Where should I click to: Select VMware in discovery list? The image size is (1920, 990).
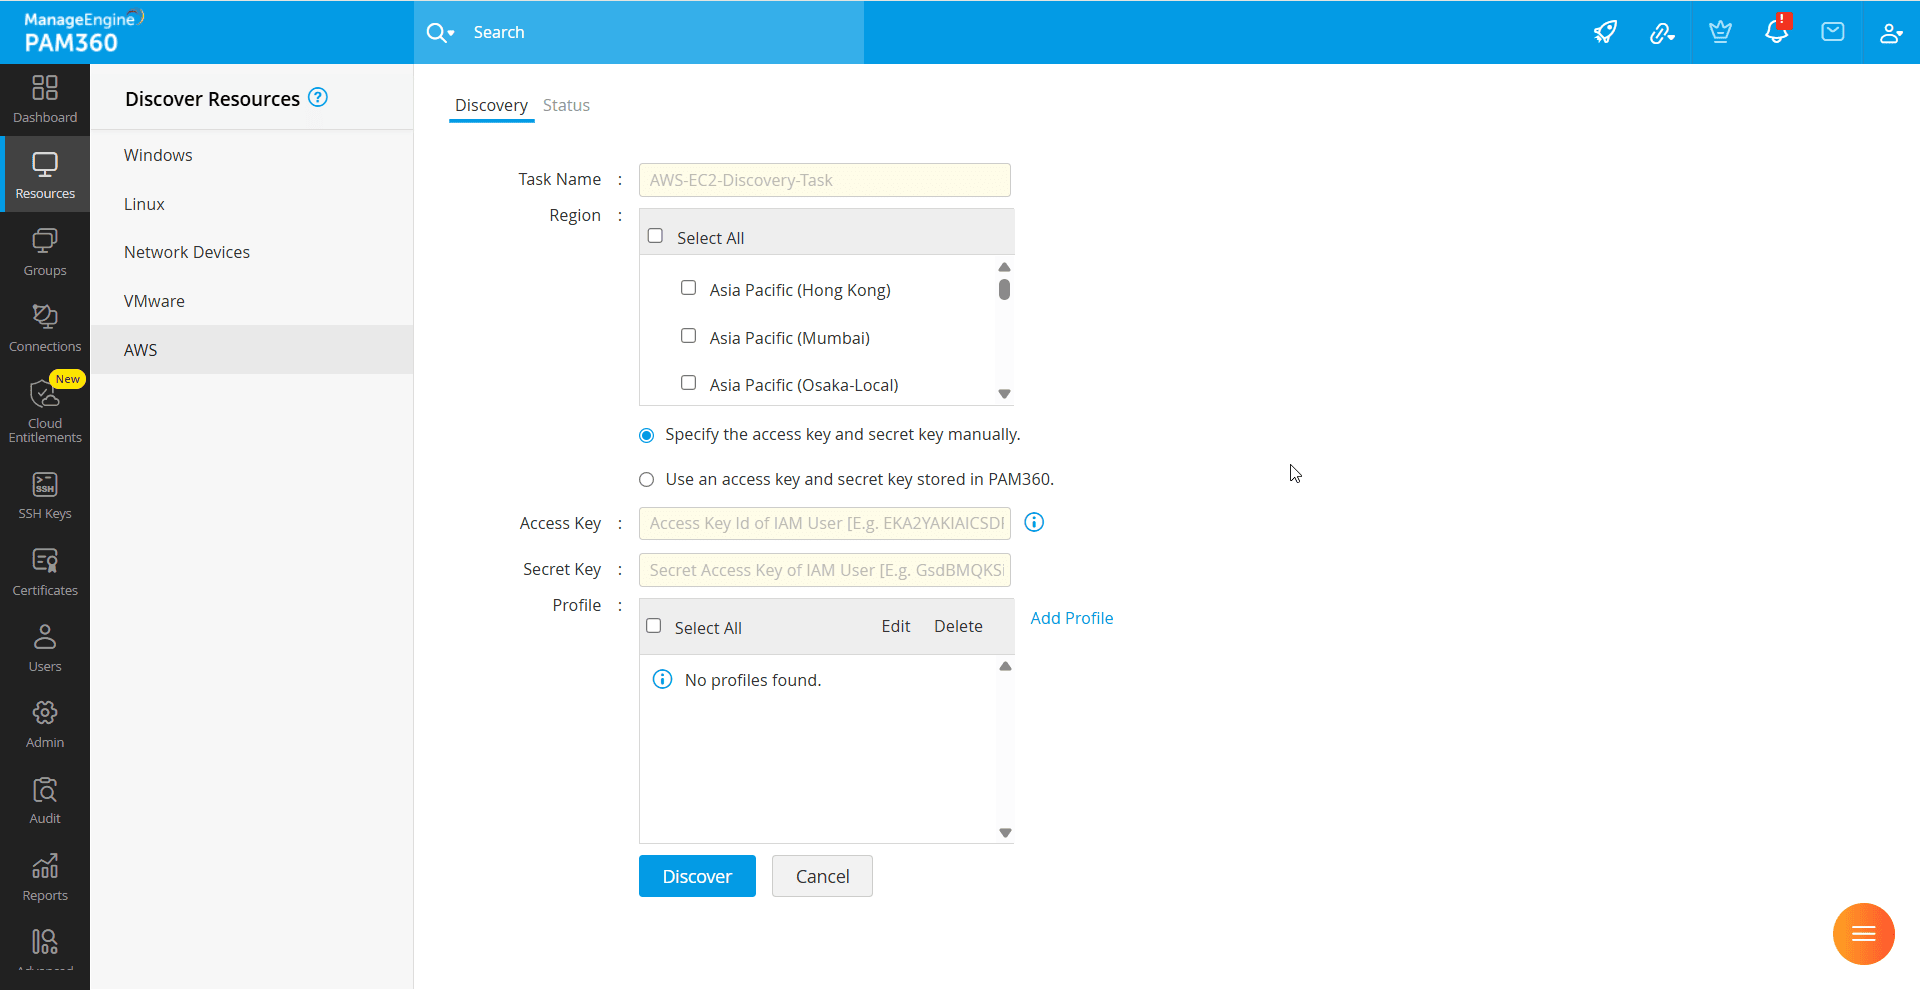tap(154, 301)
